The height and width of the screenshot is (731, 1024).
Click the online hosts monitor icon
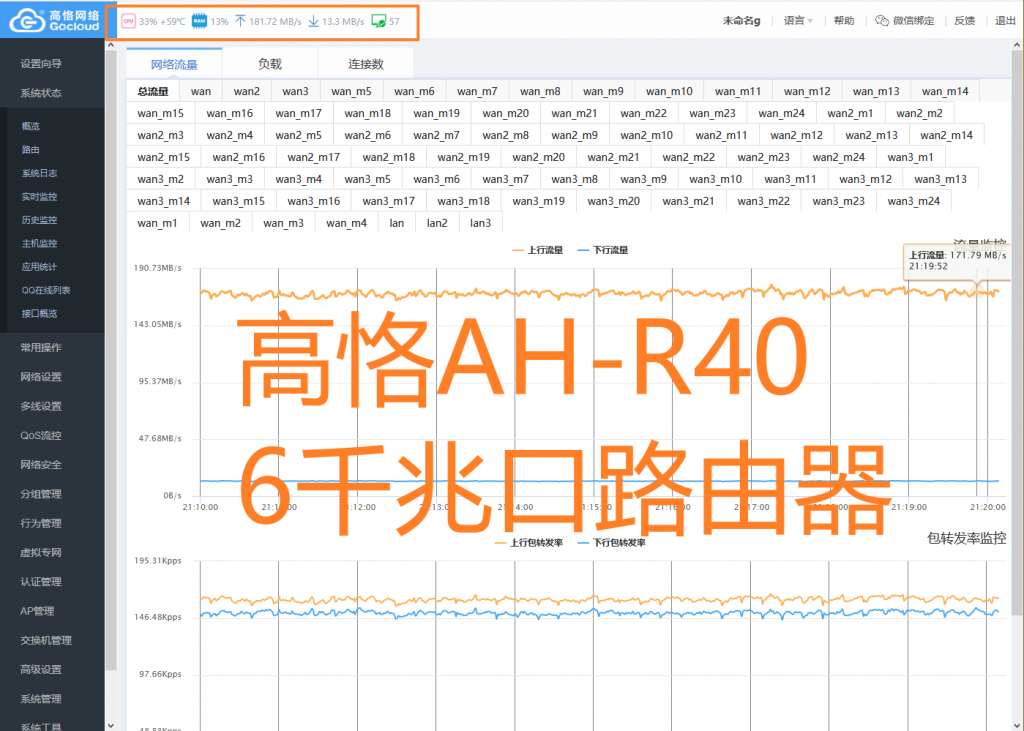(379, 21)
